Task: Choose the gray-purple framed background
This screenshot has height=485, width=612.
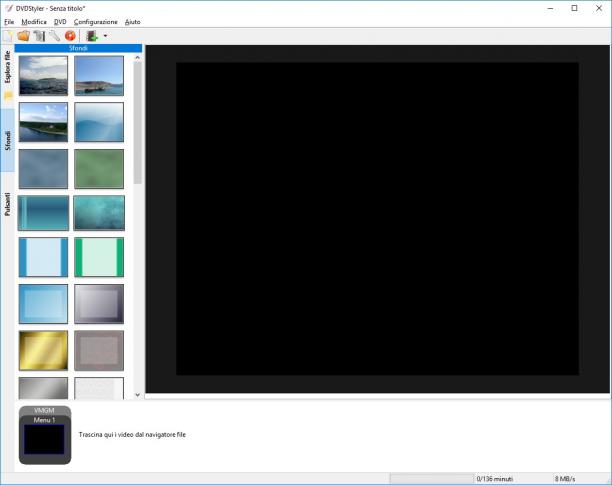Action: click(x=99, y=304)
